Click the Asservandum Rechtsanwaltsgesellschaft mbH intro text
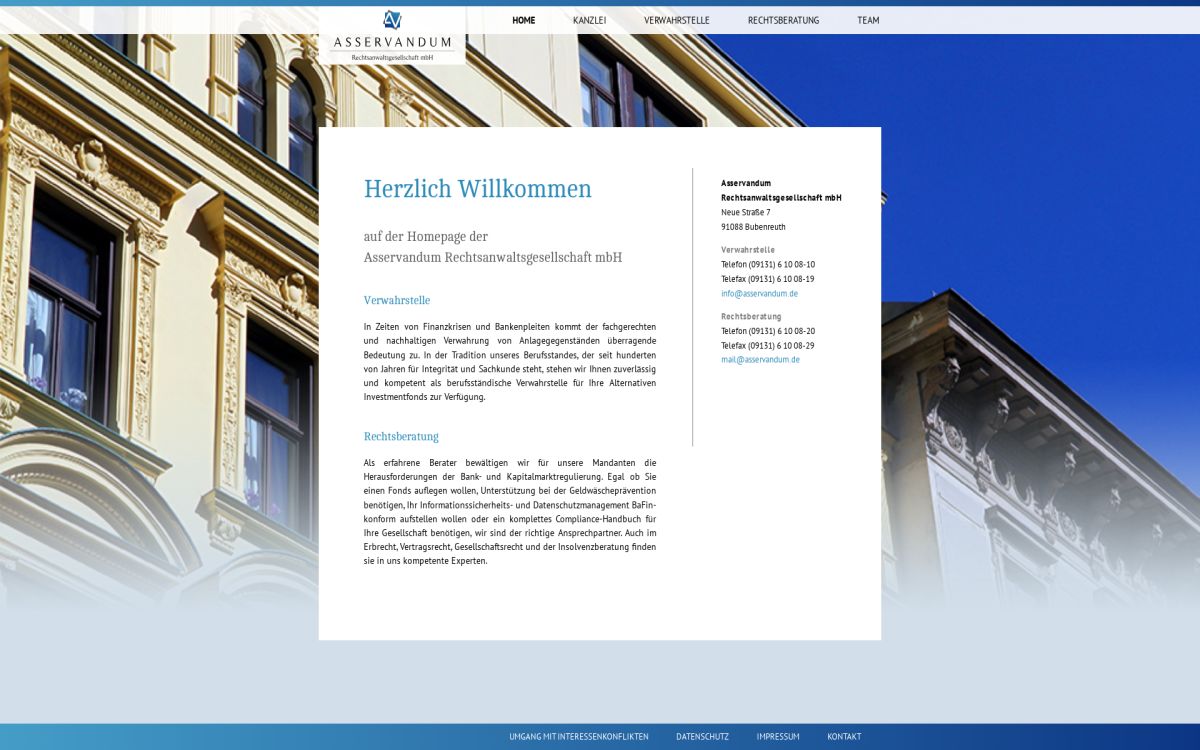 (x=492, y=256)
